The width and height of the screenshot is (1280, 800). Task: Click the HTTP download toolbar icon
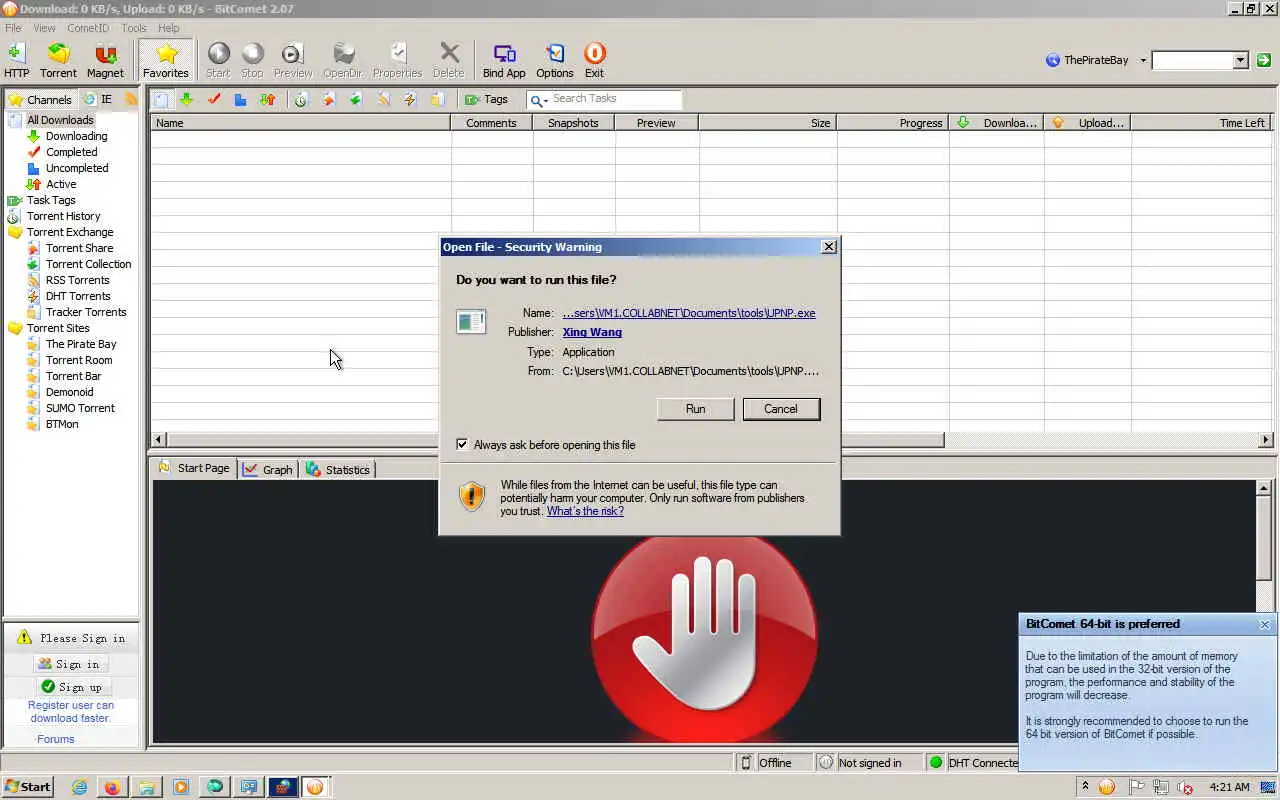[x=16, y=60]
